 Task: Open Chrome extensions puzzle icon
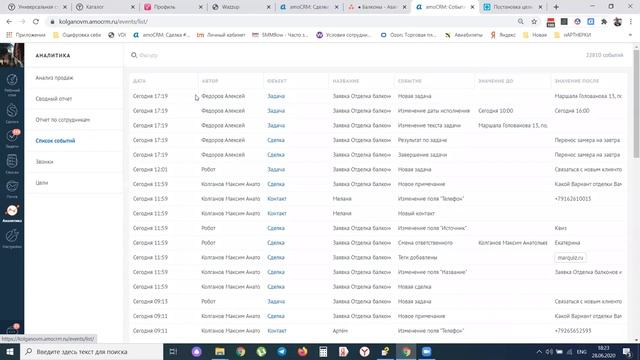point(604,22)
